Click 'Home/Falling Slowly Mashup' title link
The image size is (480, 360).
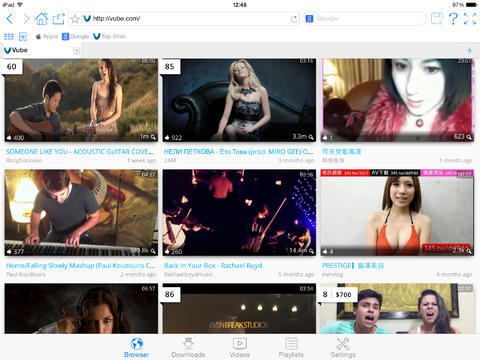[x=80, y=266]
